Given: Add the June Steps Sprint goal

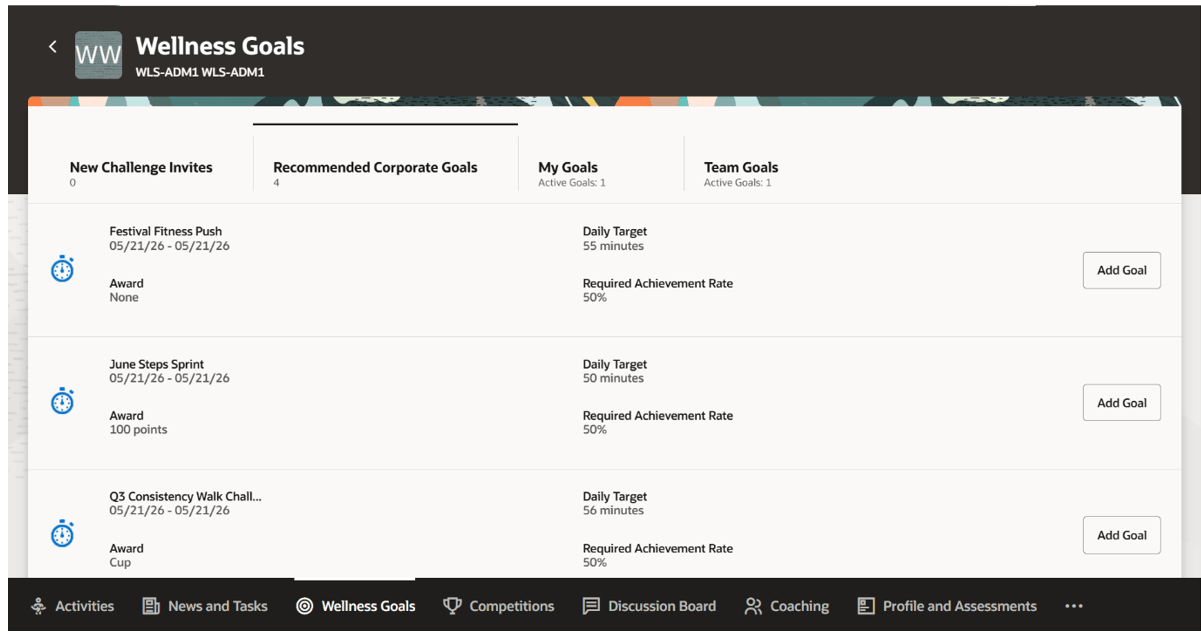Looking at the screenshot, I should coord(1121,403).
